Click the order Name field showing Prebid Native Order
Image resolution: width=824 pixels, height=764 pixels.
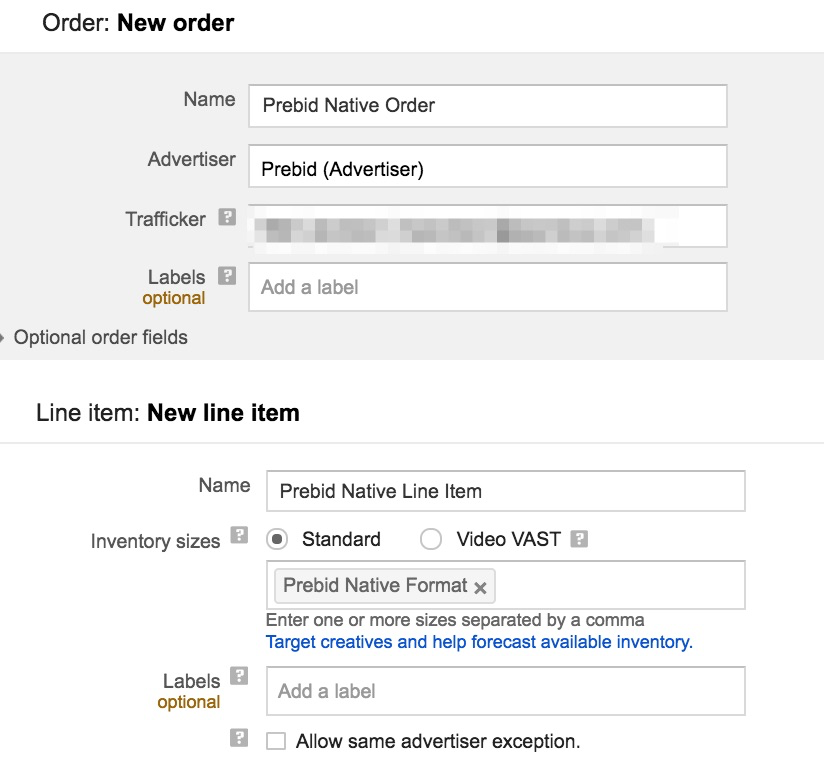487,106
